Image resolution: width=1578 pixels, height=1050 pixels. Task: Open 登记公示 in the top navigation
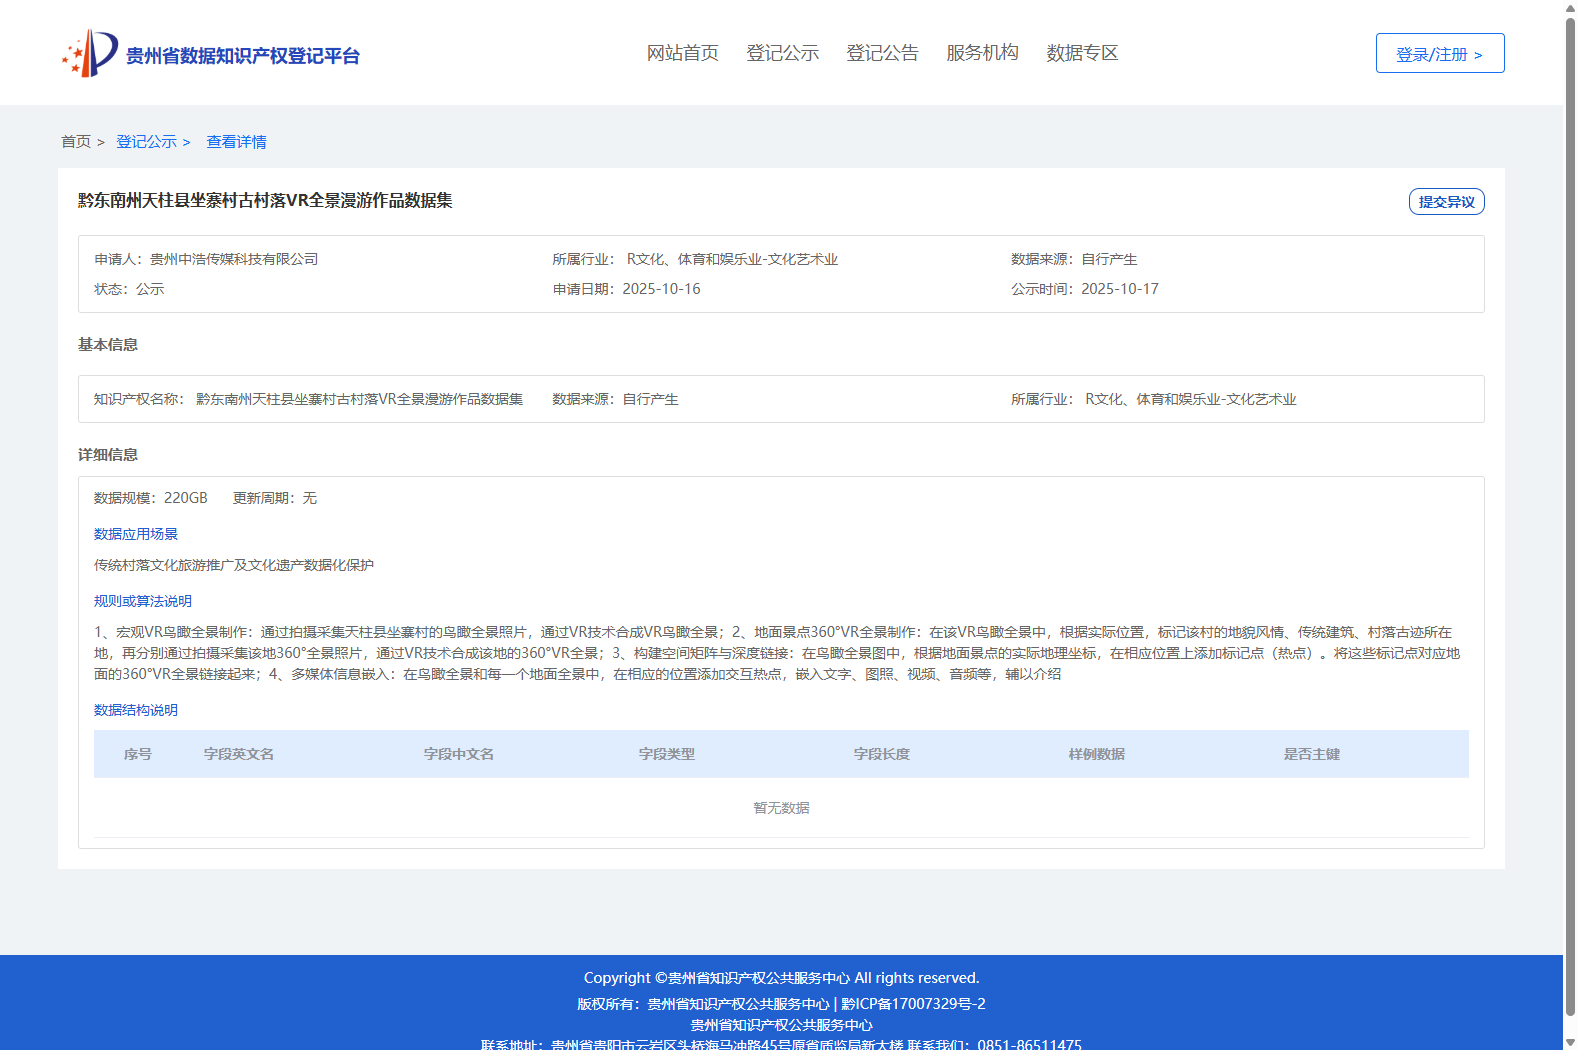click(783, 53)
